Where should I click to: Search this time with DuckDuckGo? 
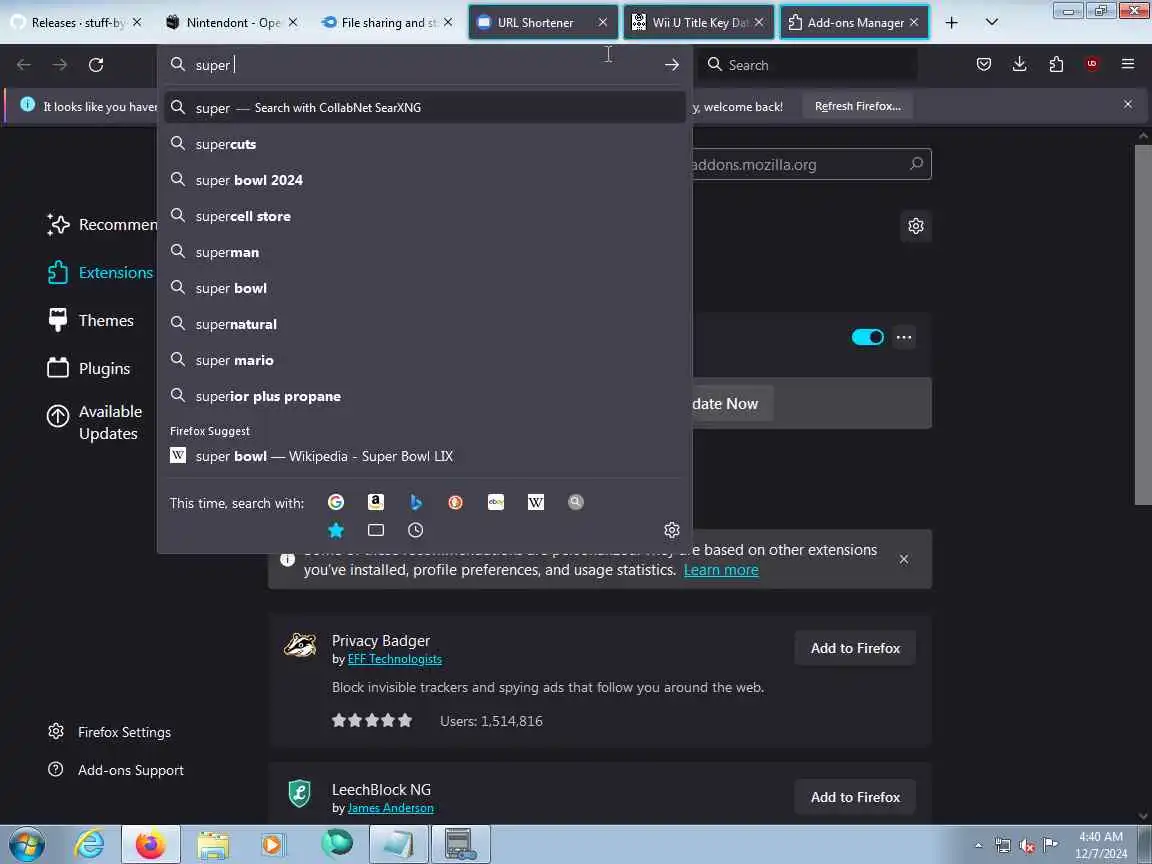(x=456, y=503)
